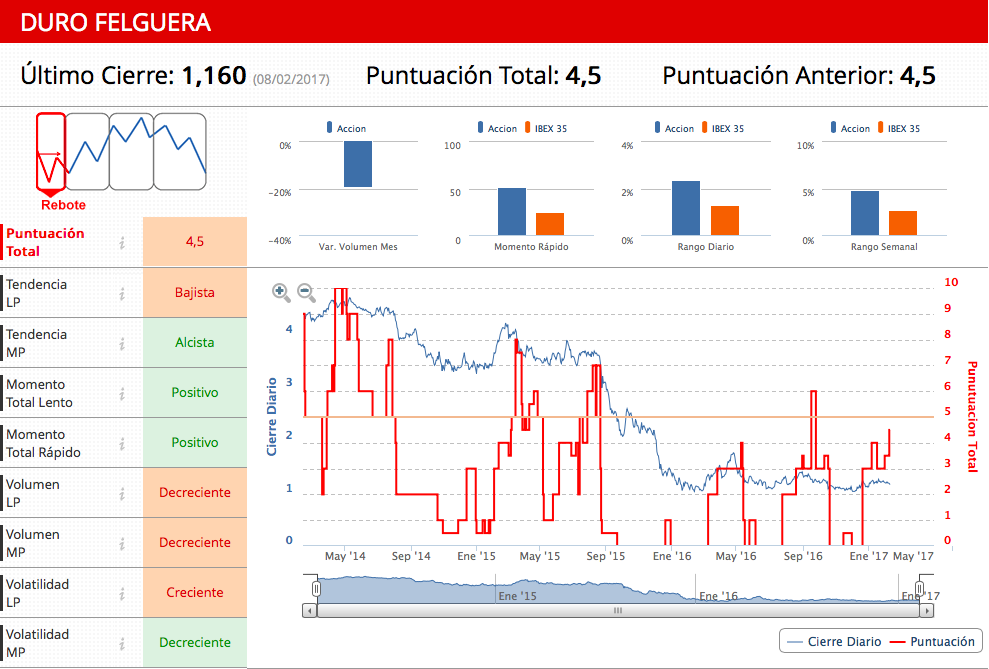Toggle Cierre Diario legend entry

tap(834, 642)
